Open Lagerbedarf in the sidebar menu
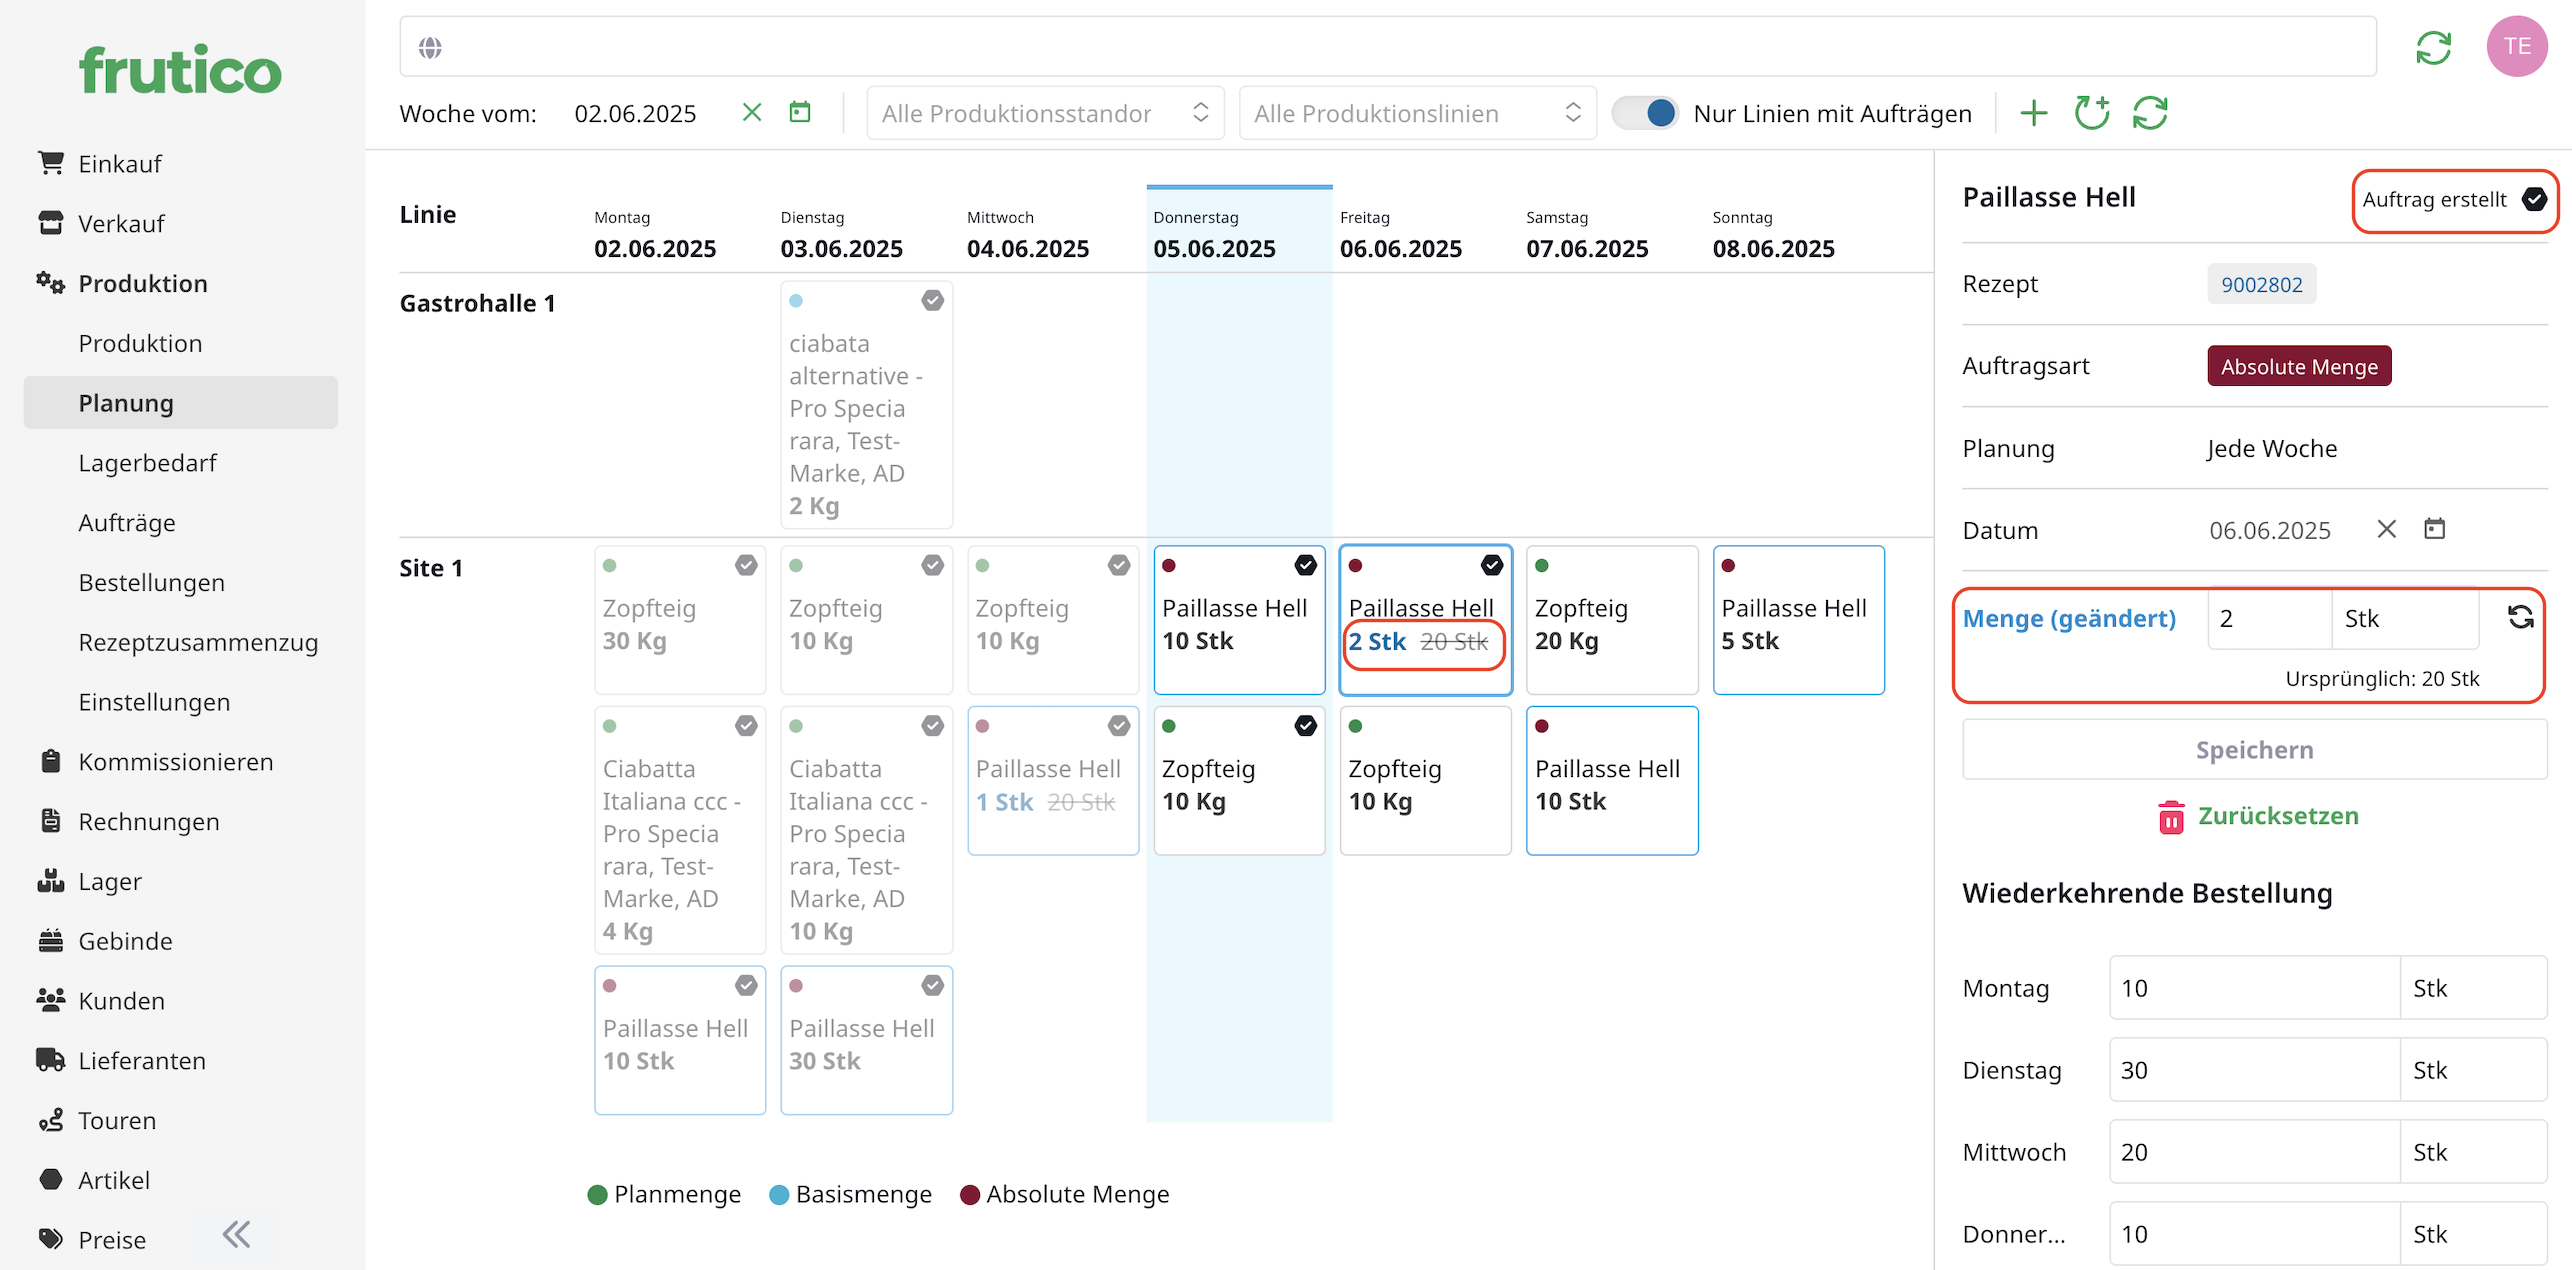This screenshot has height=1270, width=2572. tap(147, 463)
